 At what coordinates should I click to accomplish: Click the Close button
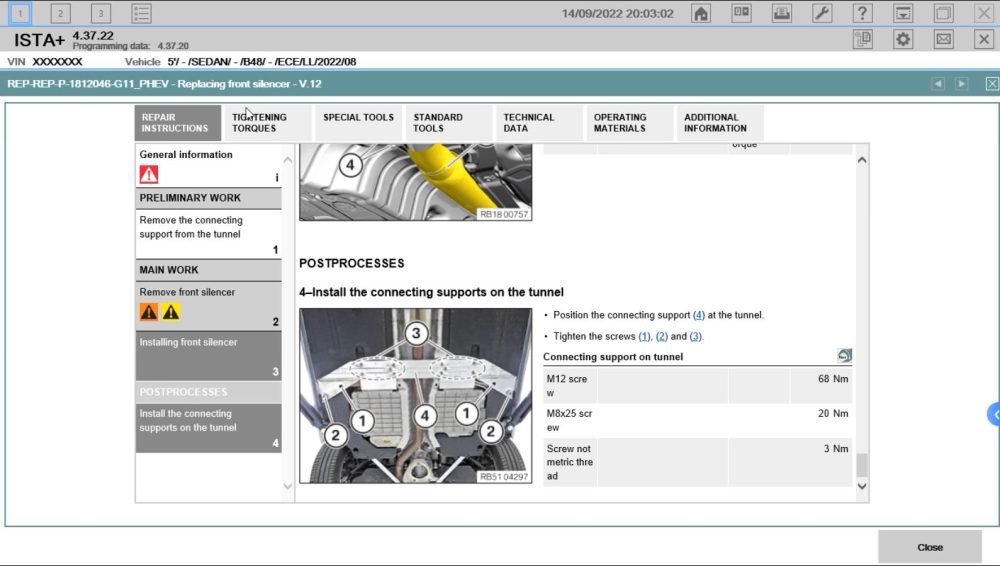930,547
